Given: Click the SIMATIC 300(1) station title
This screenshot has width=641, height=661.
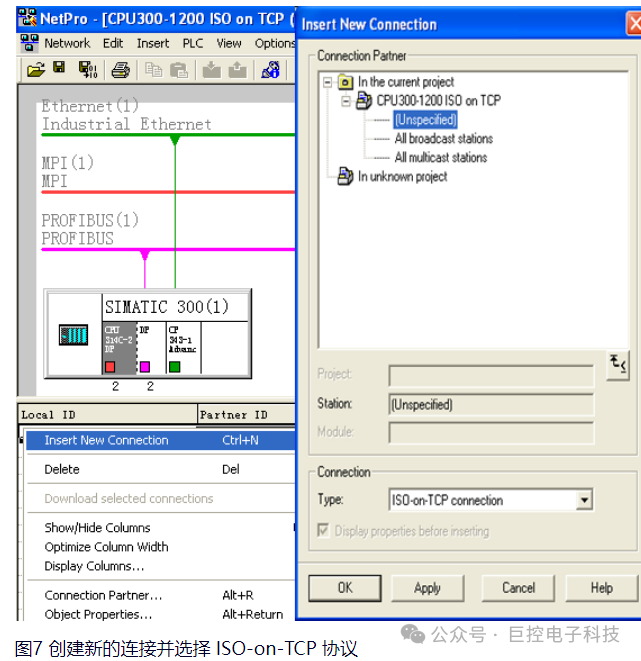Looking at the screenshot, I should point(167,307).
